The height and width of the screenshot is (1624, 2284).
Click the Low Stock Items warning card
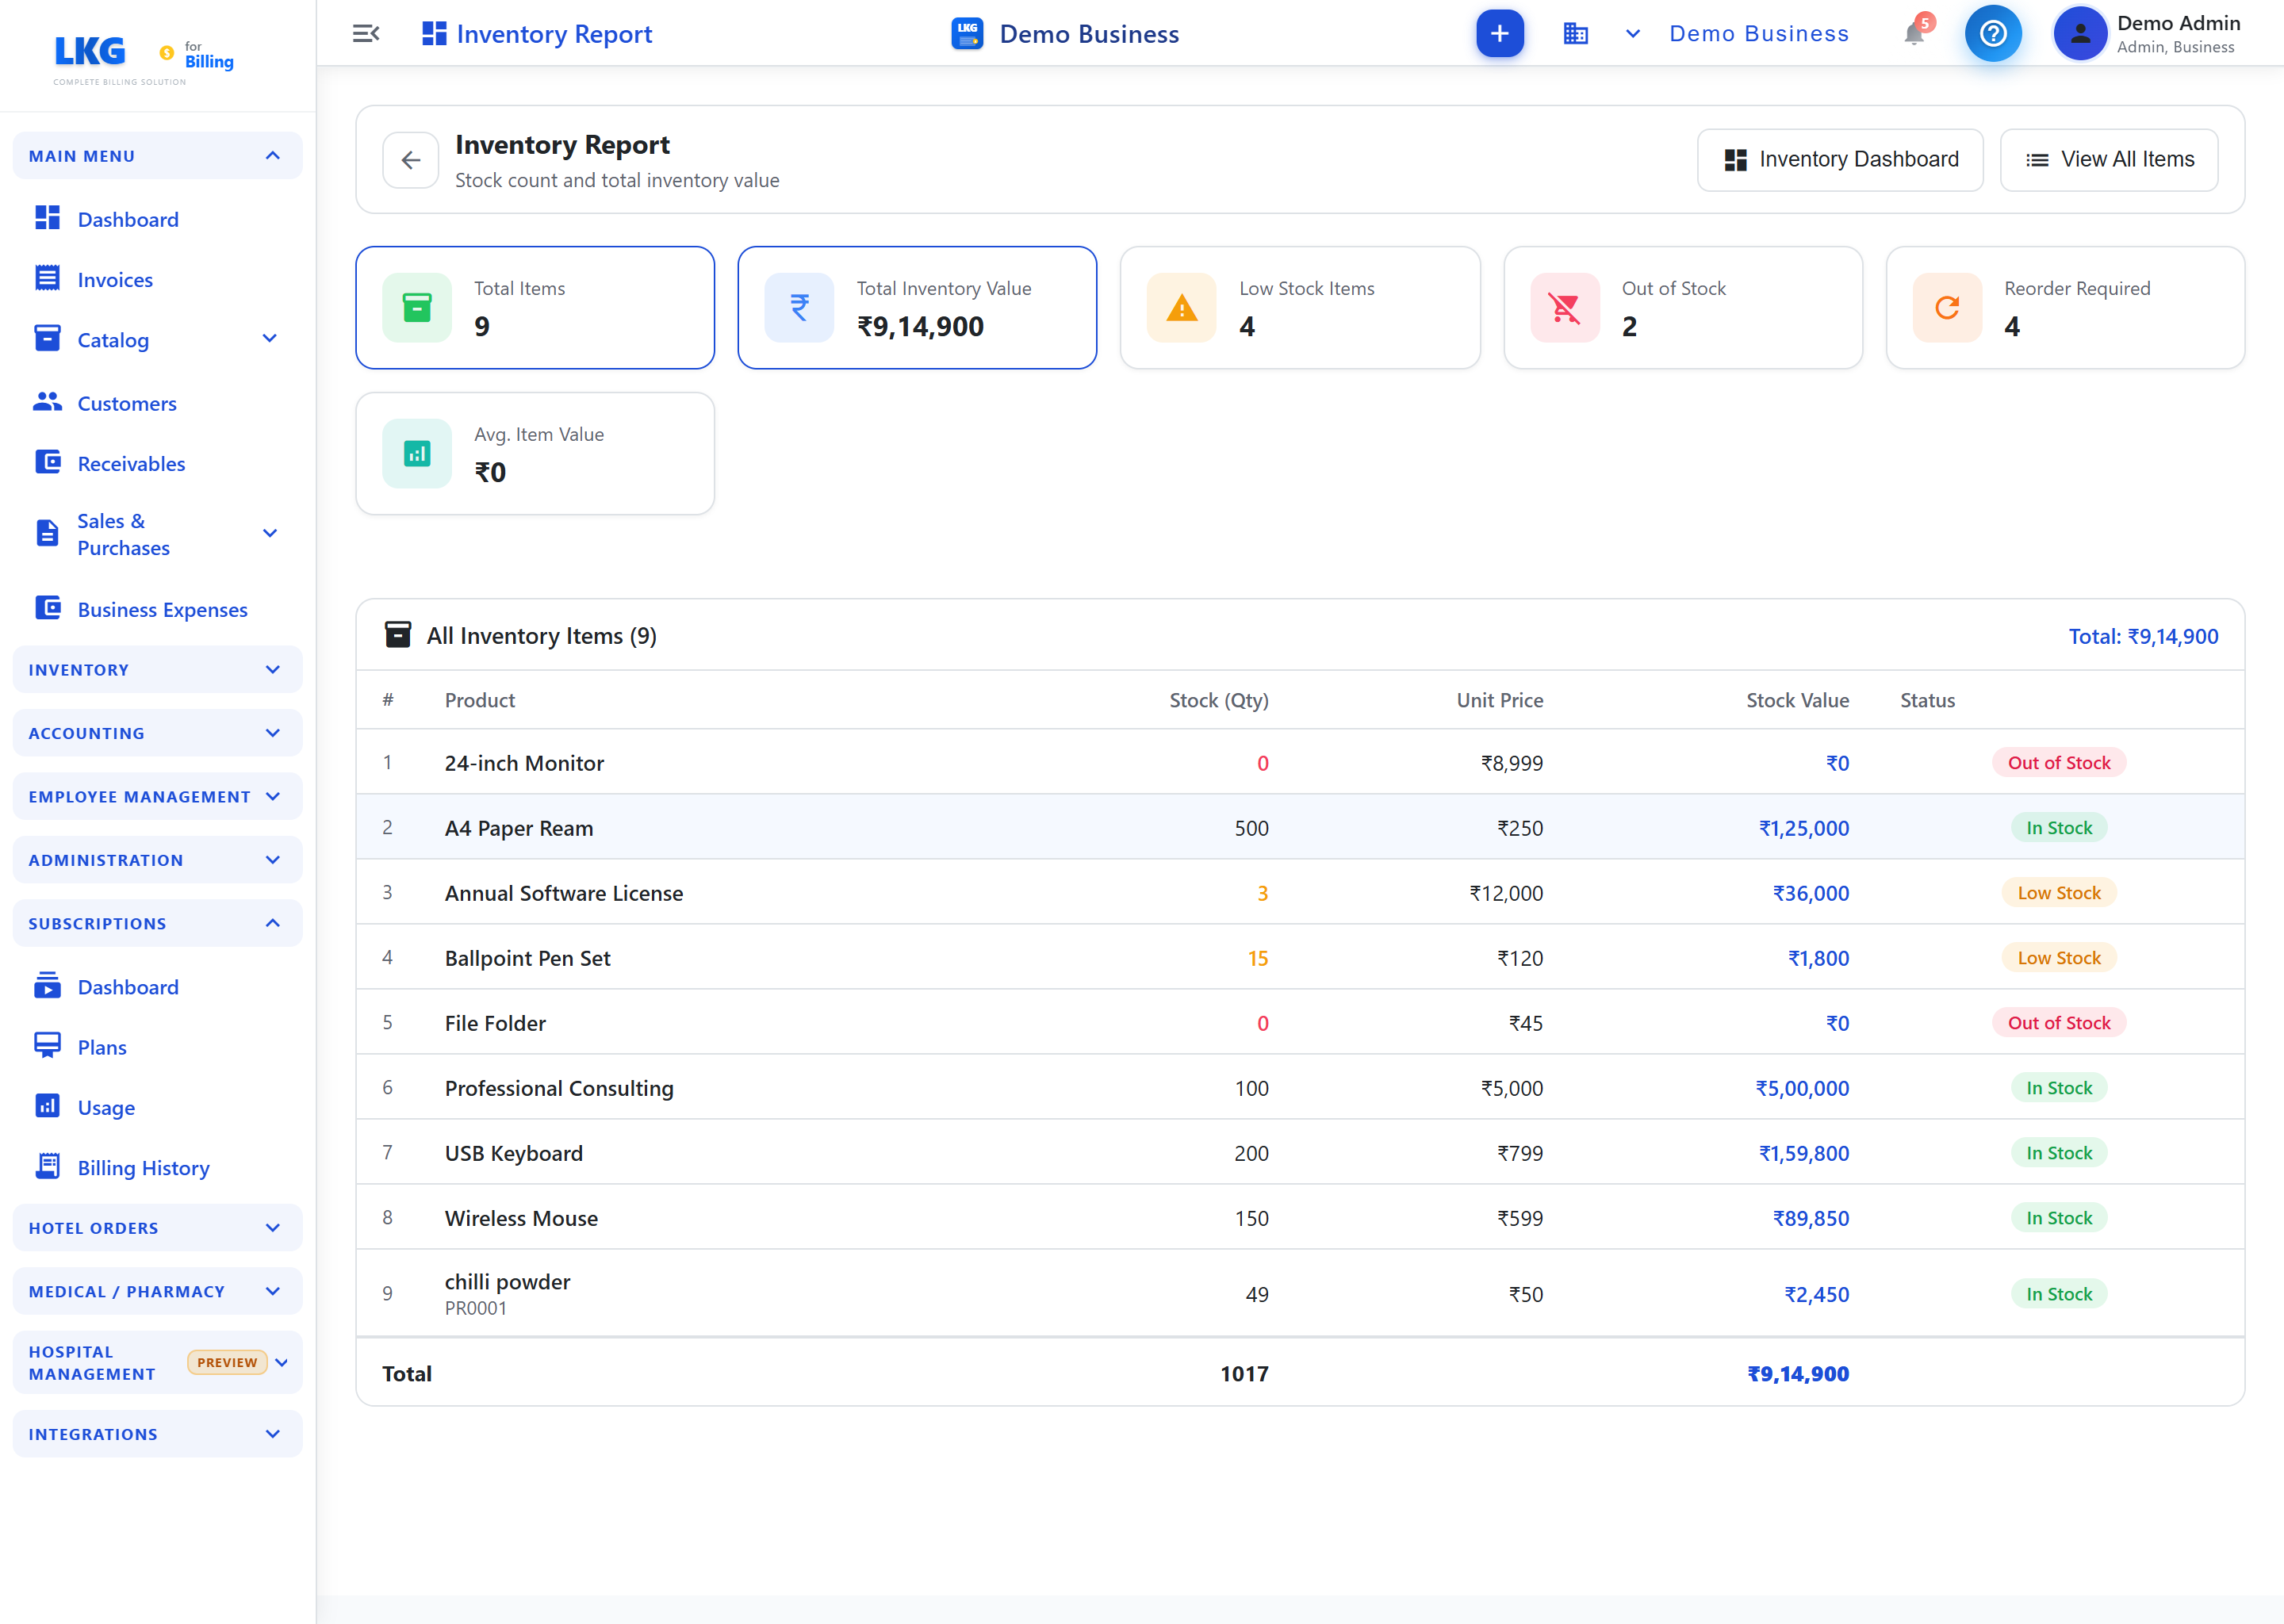(x=1300, y=308)
